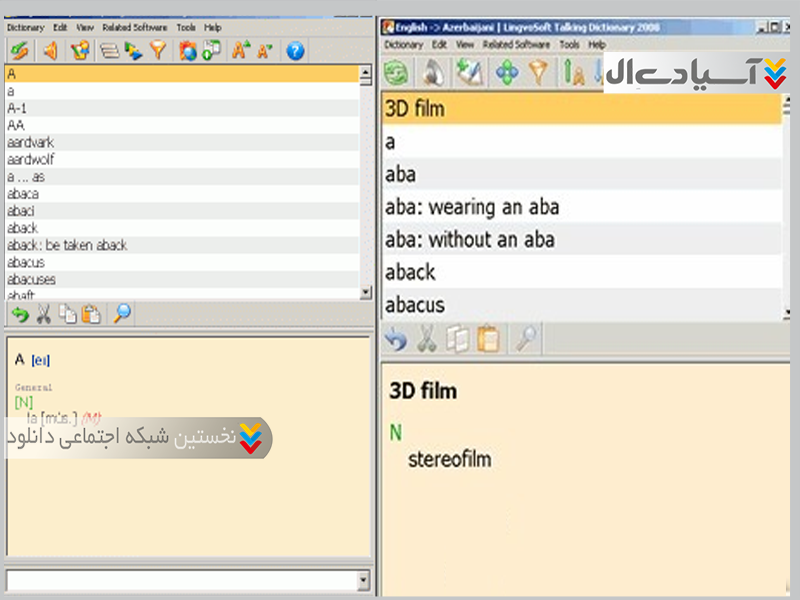The image size is (800, 600).
Task: Click scrollbar down arrow of left word list
Action: tap(365, 292)
